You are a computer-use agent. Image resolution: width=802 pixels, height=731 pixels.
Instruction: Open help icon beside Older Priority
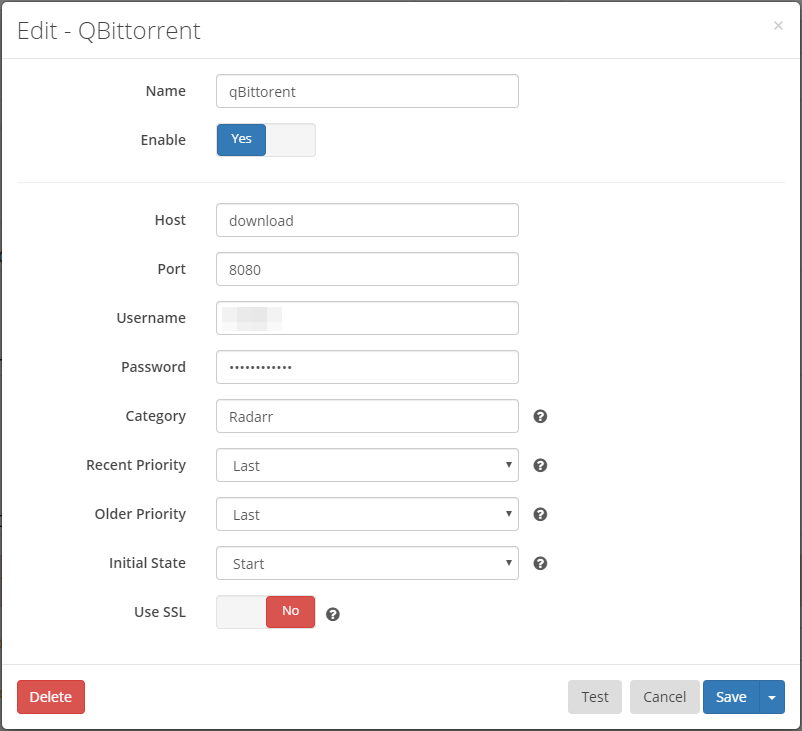pos(540,514)
